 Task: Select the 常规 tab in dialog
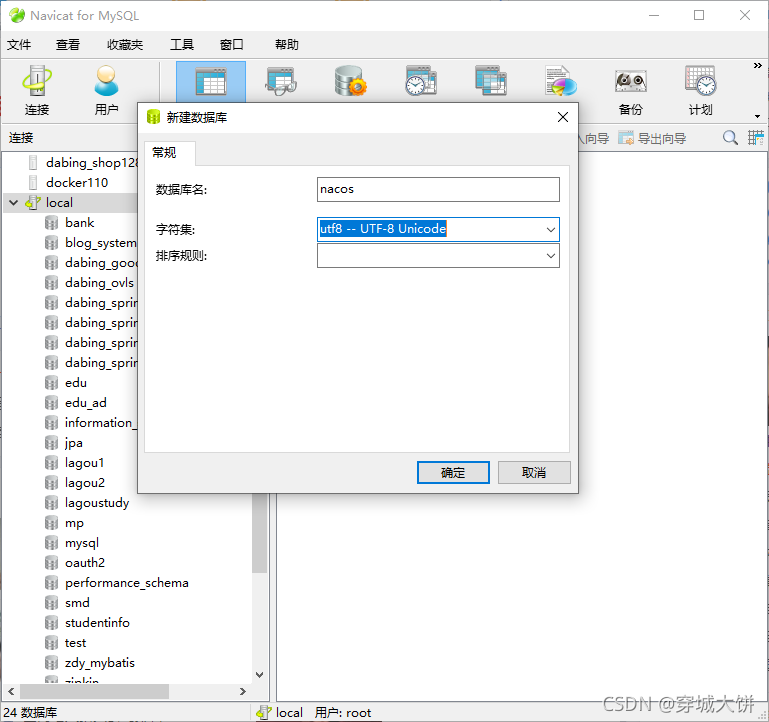(x=169, y=153)
